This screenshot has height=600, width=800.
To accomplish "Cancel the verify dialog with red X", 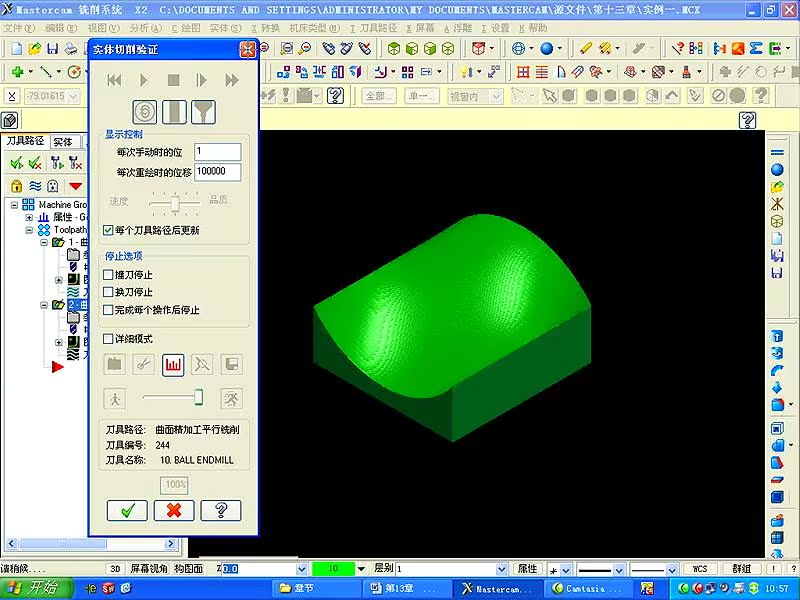I will pyautogui.click(x=174, y=511).
